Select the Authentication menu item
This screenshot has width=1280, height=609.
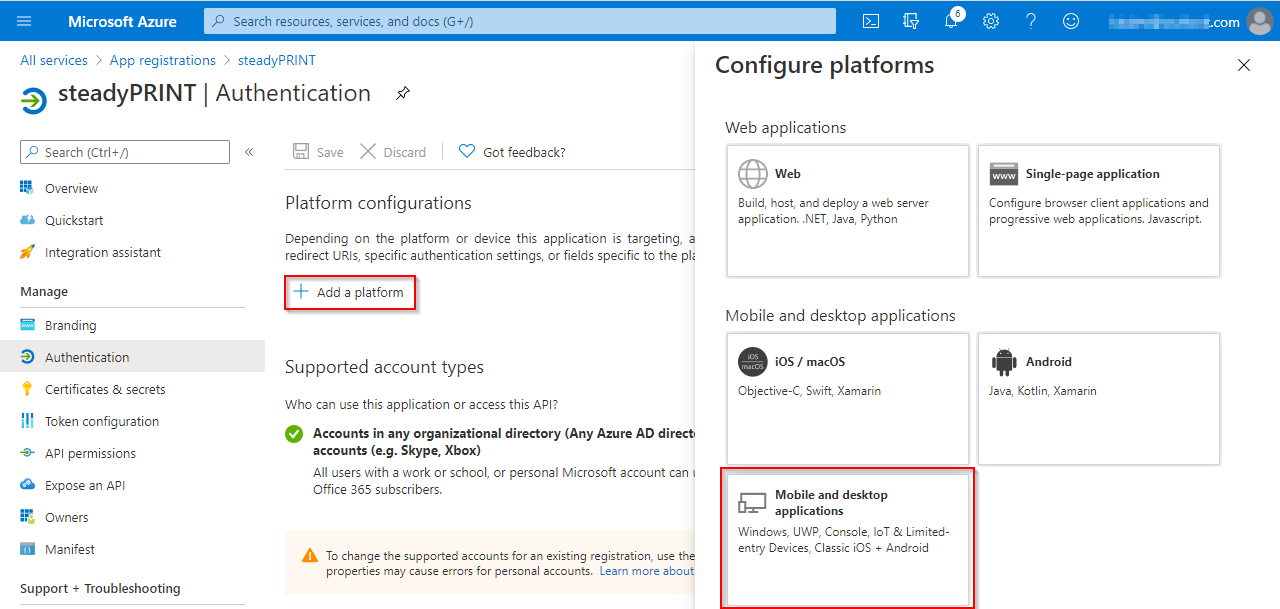[132, 357]
